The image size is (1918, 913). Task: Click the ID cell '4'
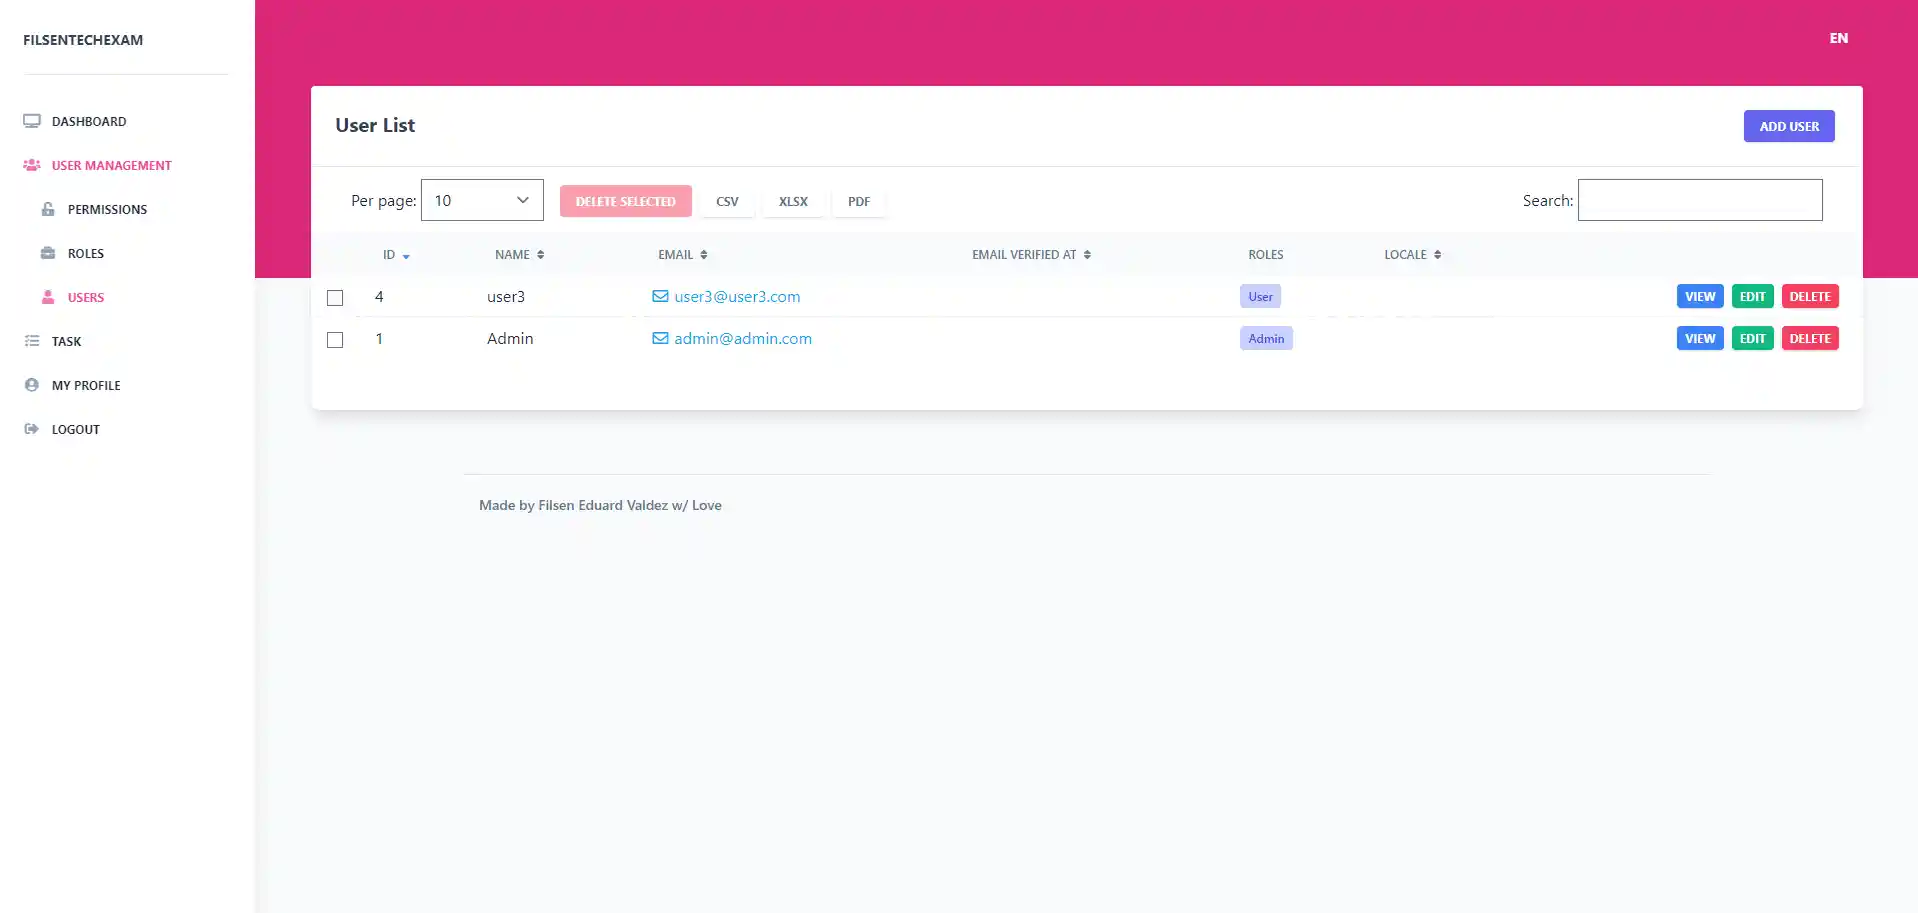pos(379,296)
